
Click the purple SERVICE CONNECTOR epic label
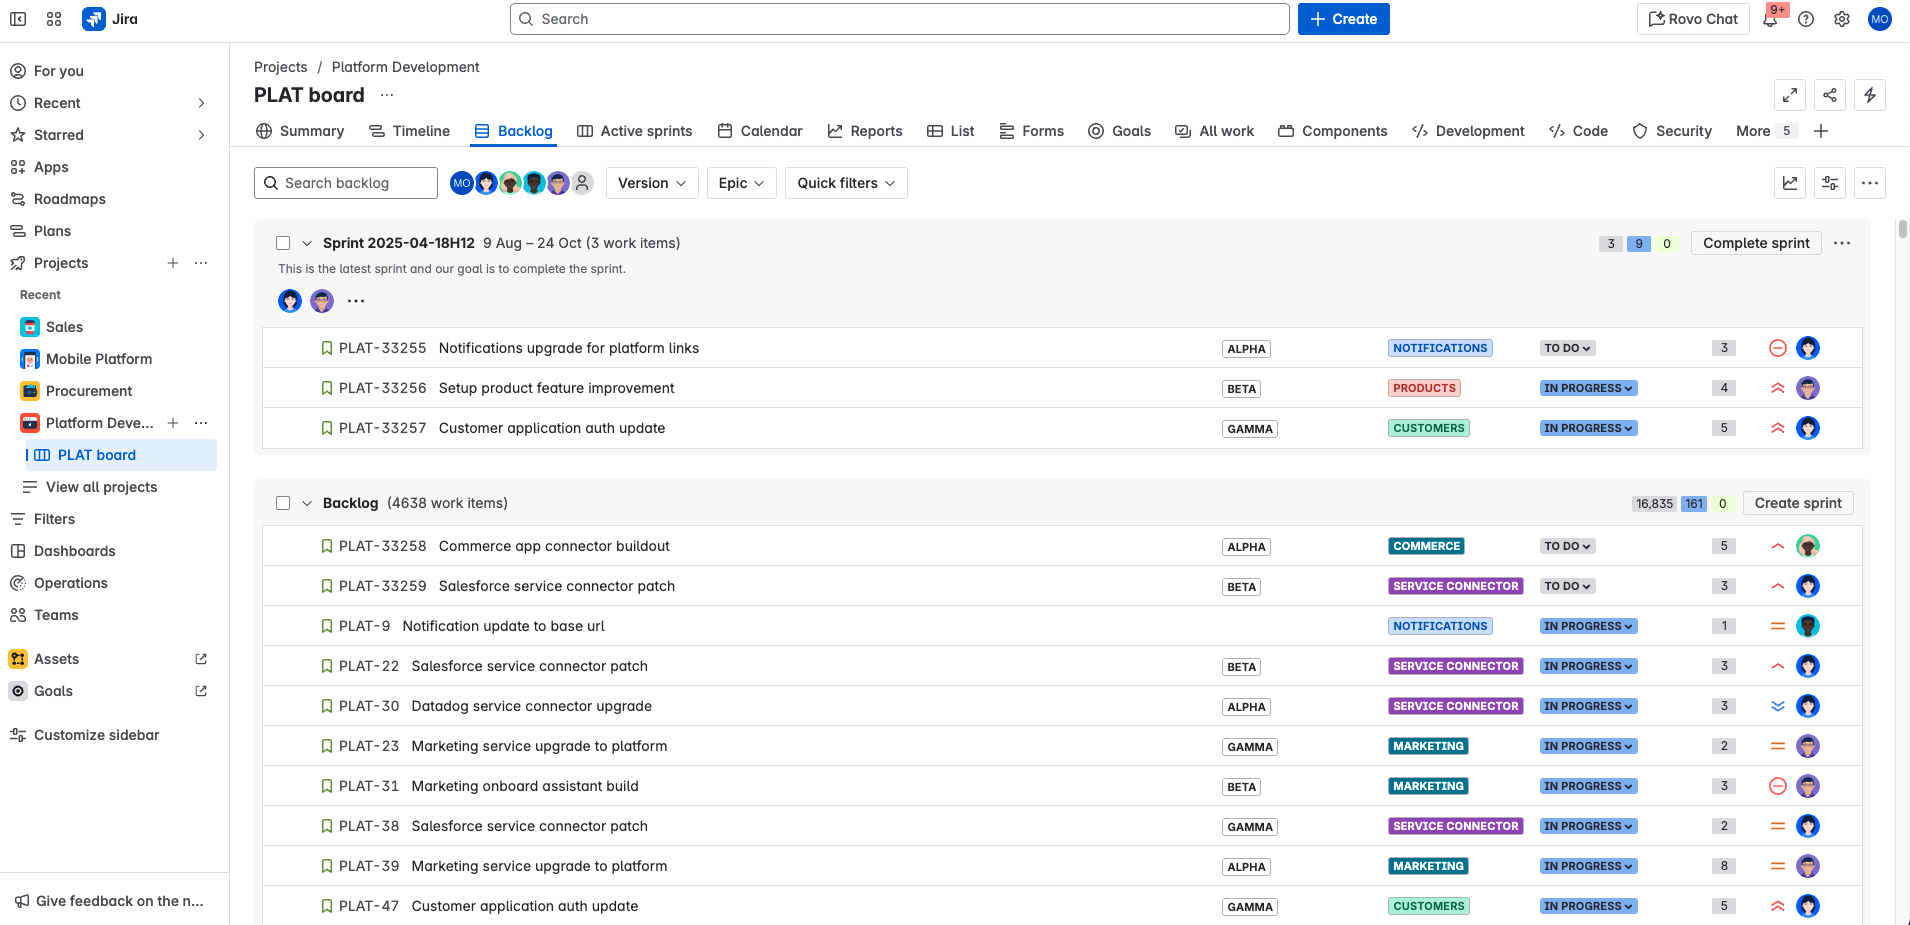click(x=1455, y=586)
